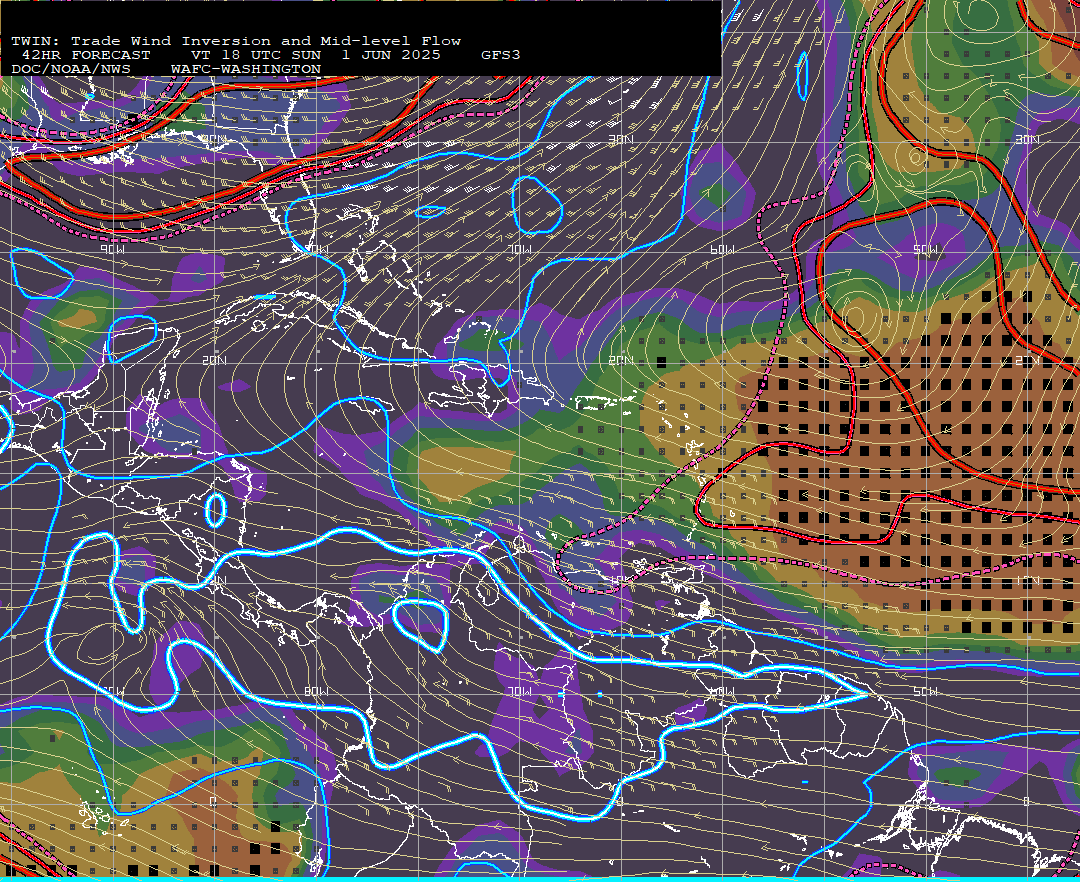Click the 0 equator label near northeast Brazil
1080x882 pixels.
[1027, 801]
